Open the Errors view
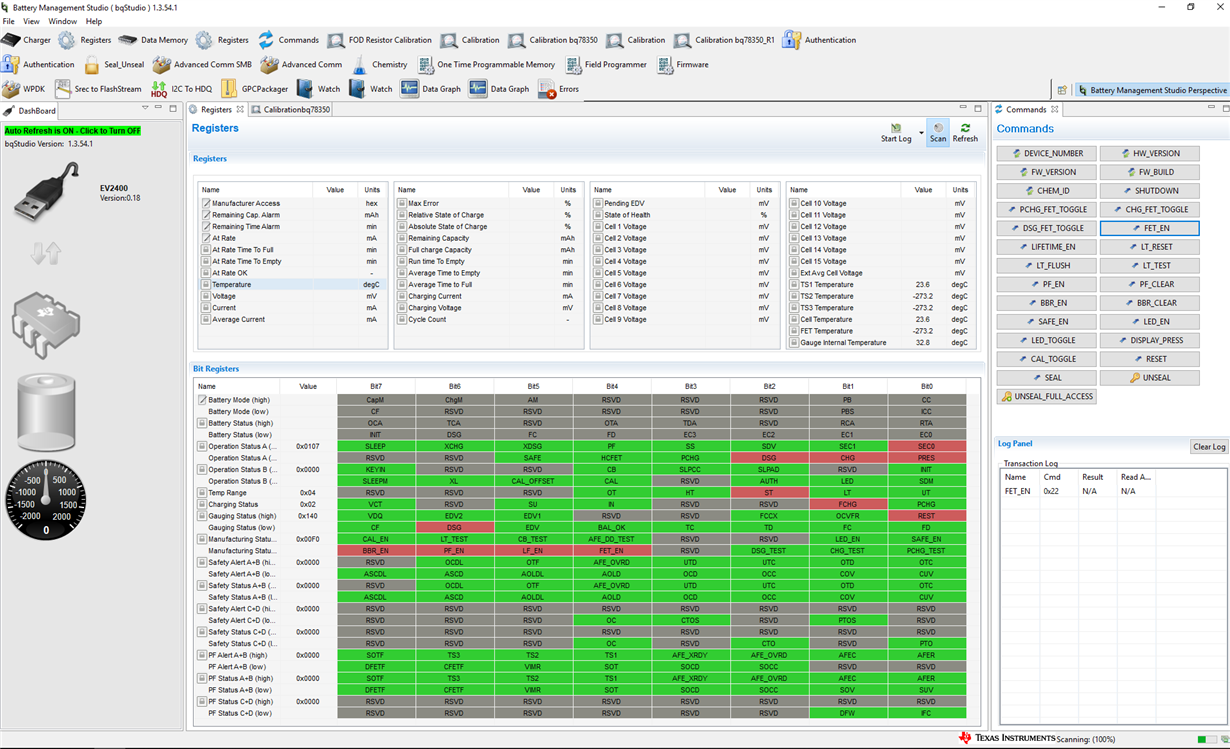 click(559, 89)
